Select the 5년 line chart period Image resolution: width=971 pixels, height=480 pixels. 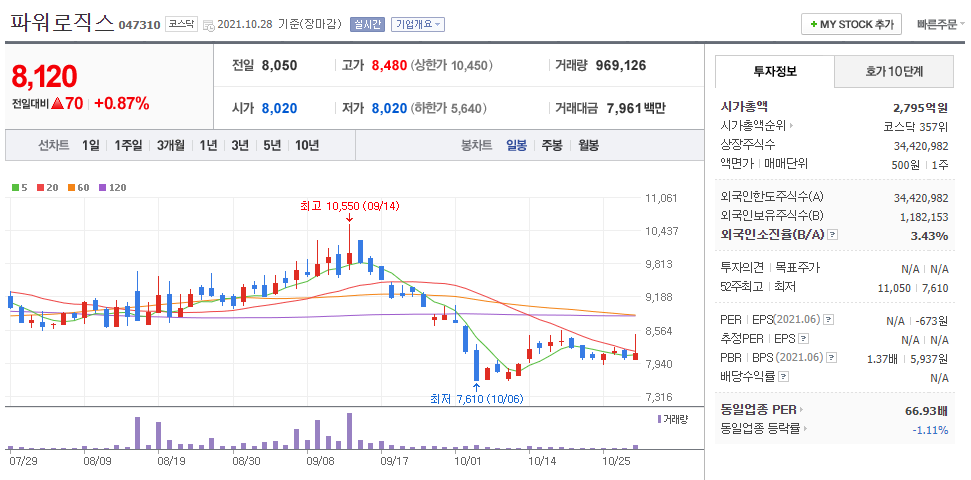[272, 146]
